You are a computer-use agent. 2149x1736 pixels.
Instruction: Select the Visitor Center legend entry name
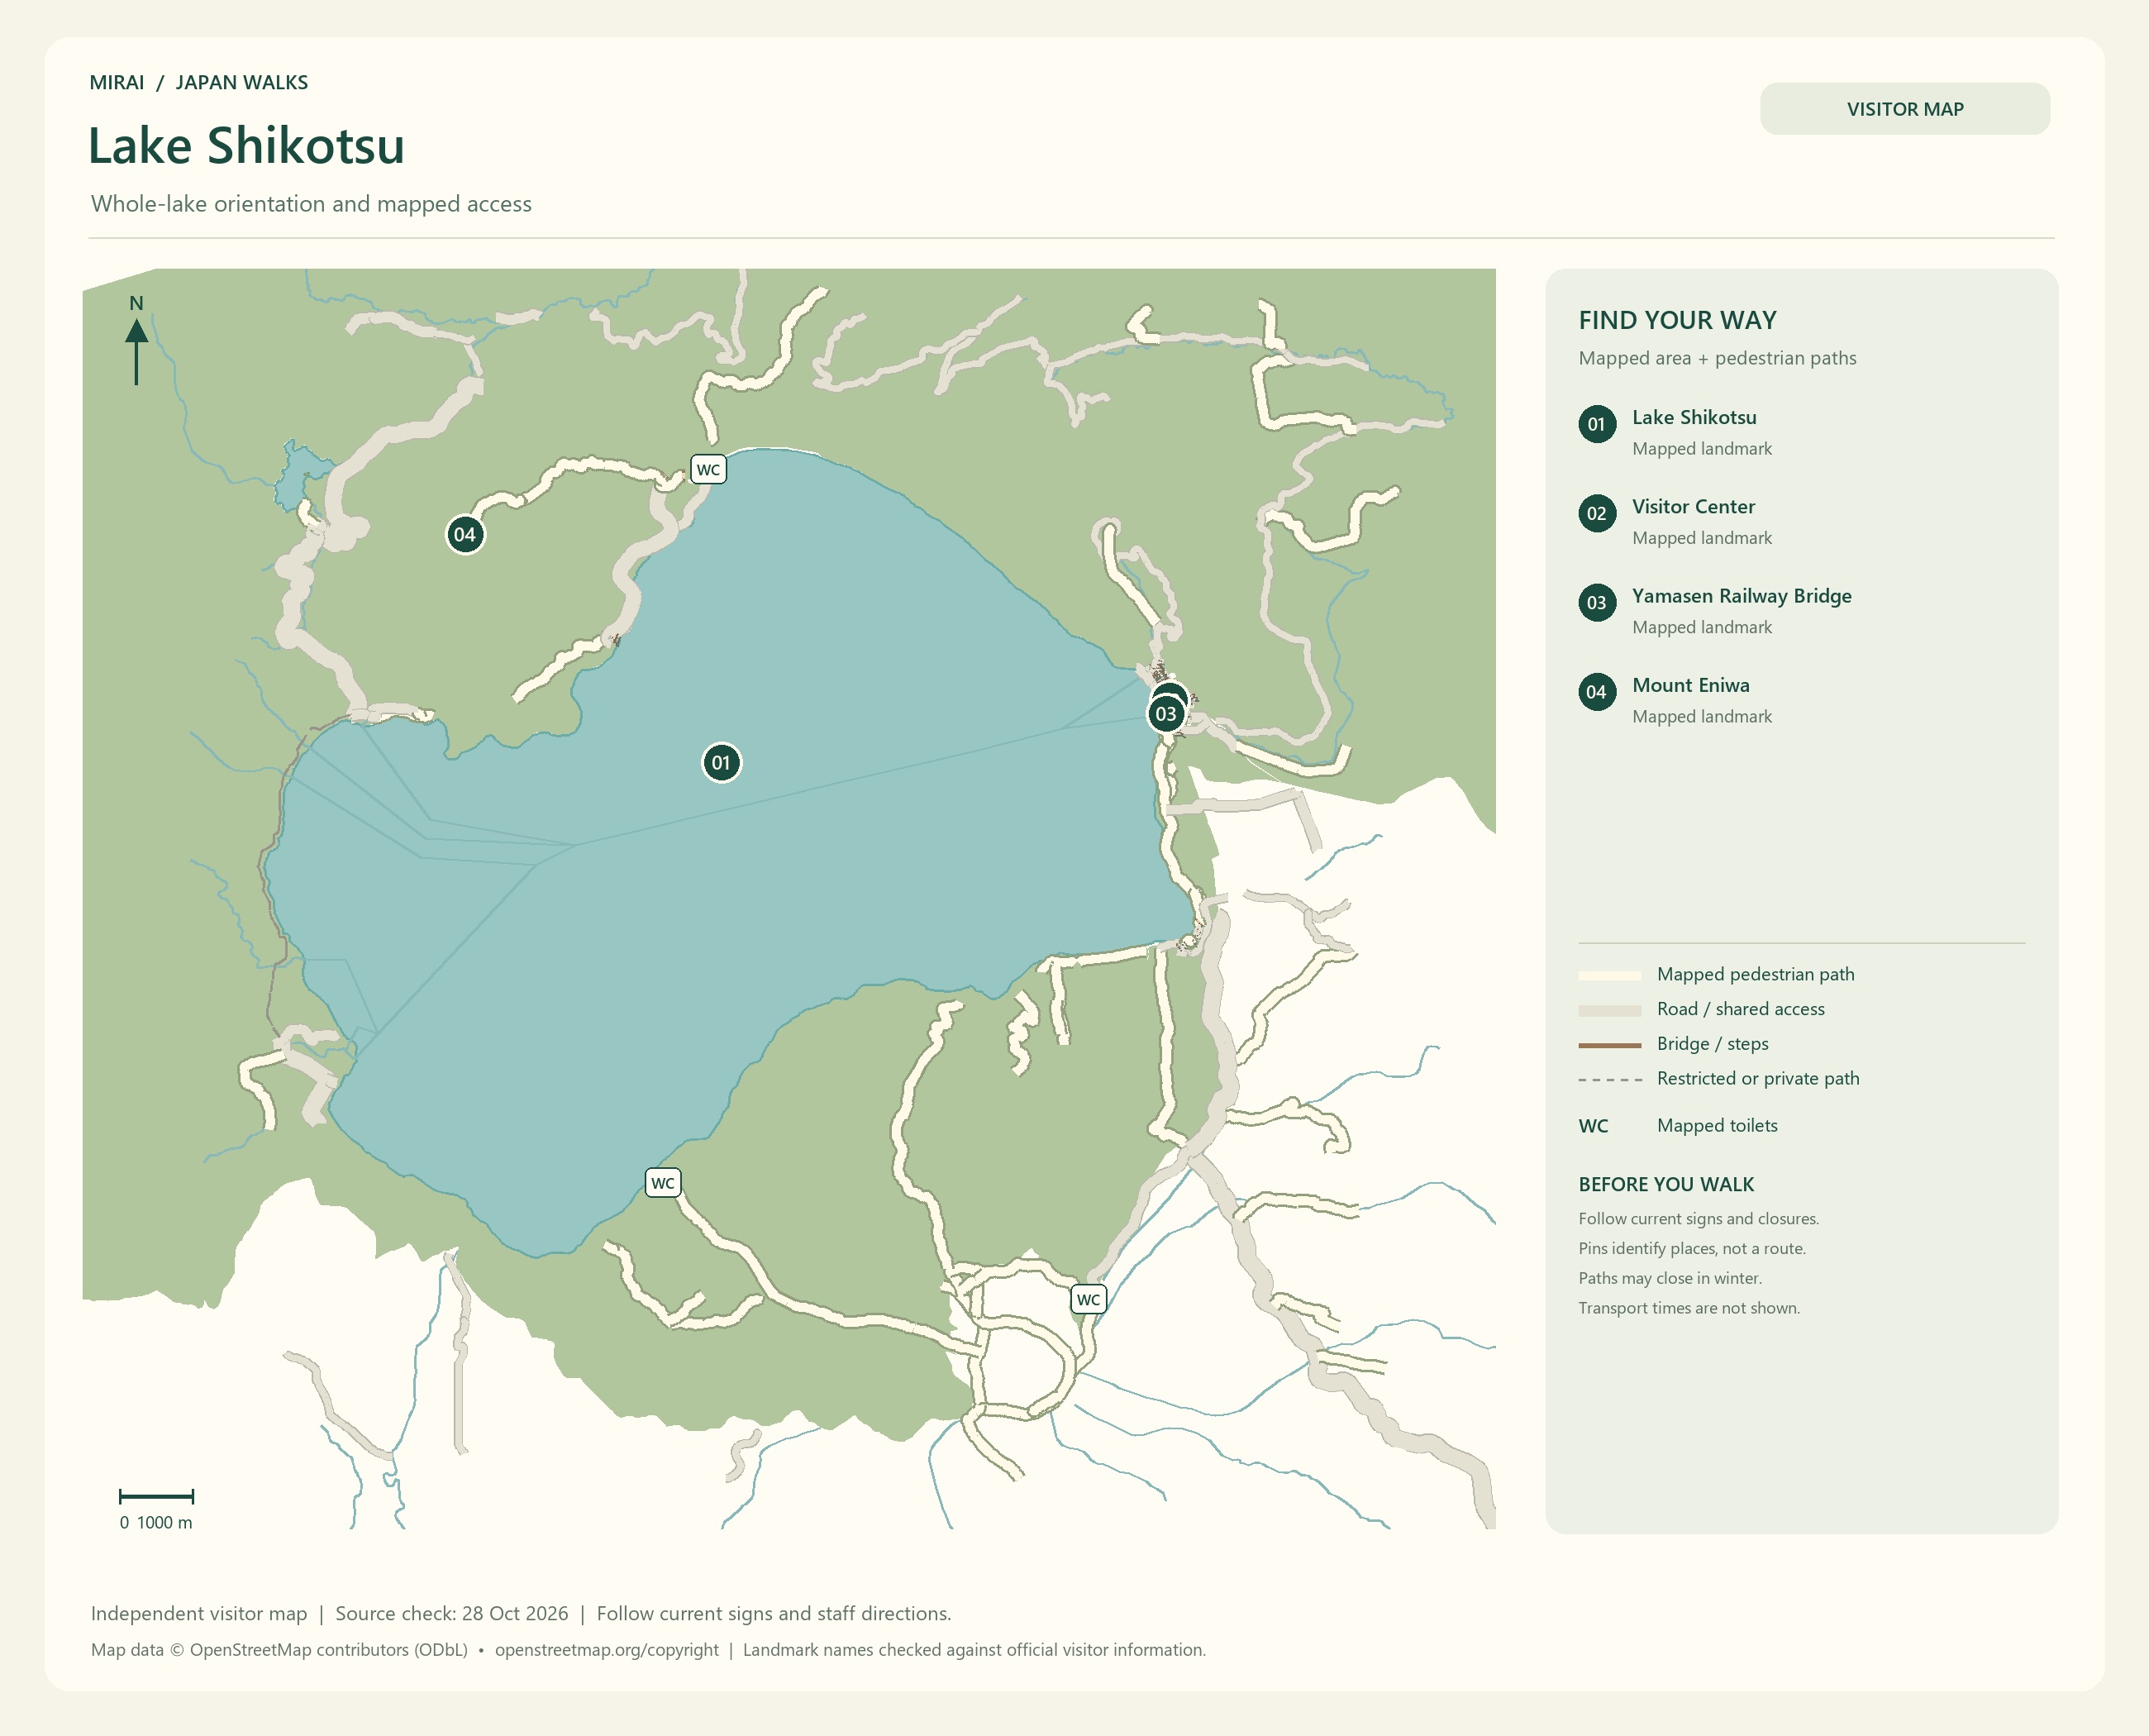(x=1693, y=506)
